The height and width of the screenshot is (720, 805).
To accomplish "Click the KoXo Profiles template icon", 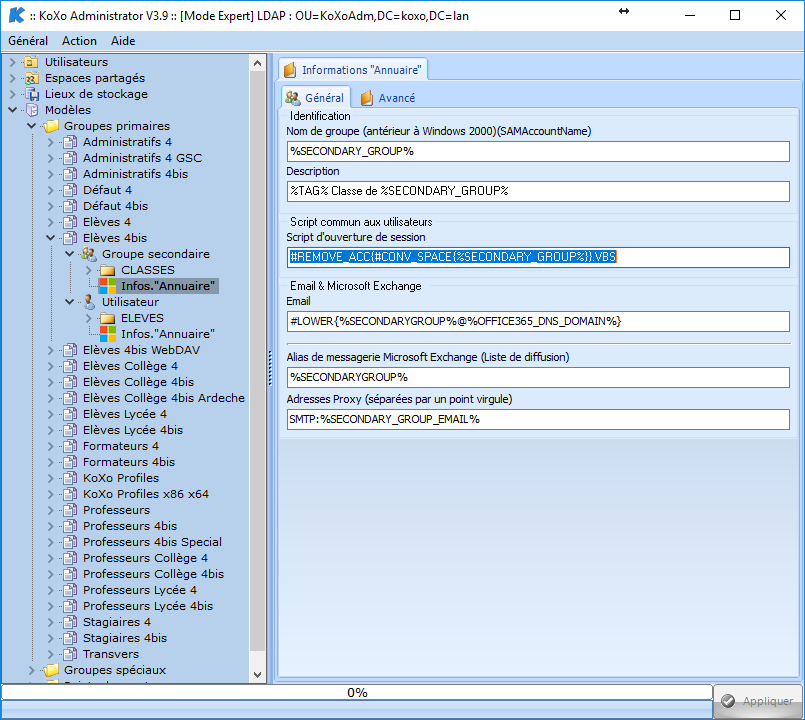I will click(x=70, y=478).
